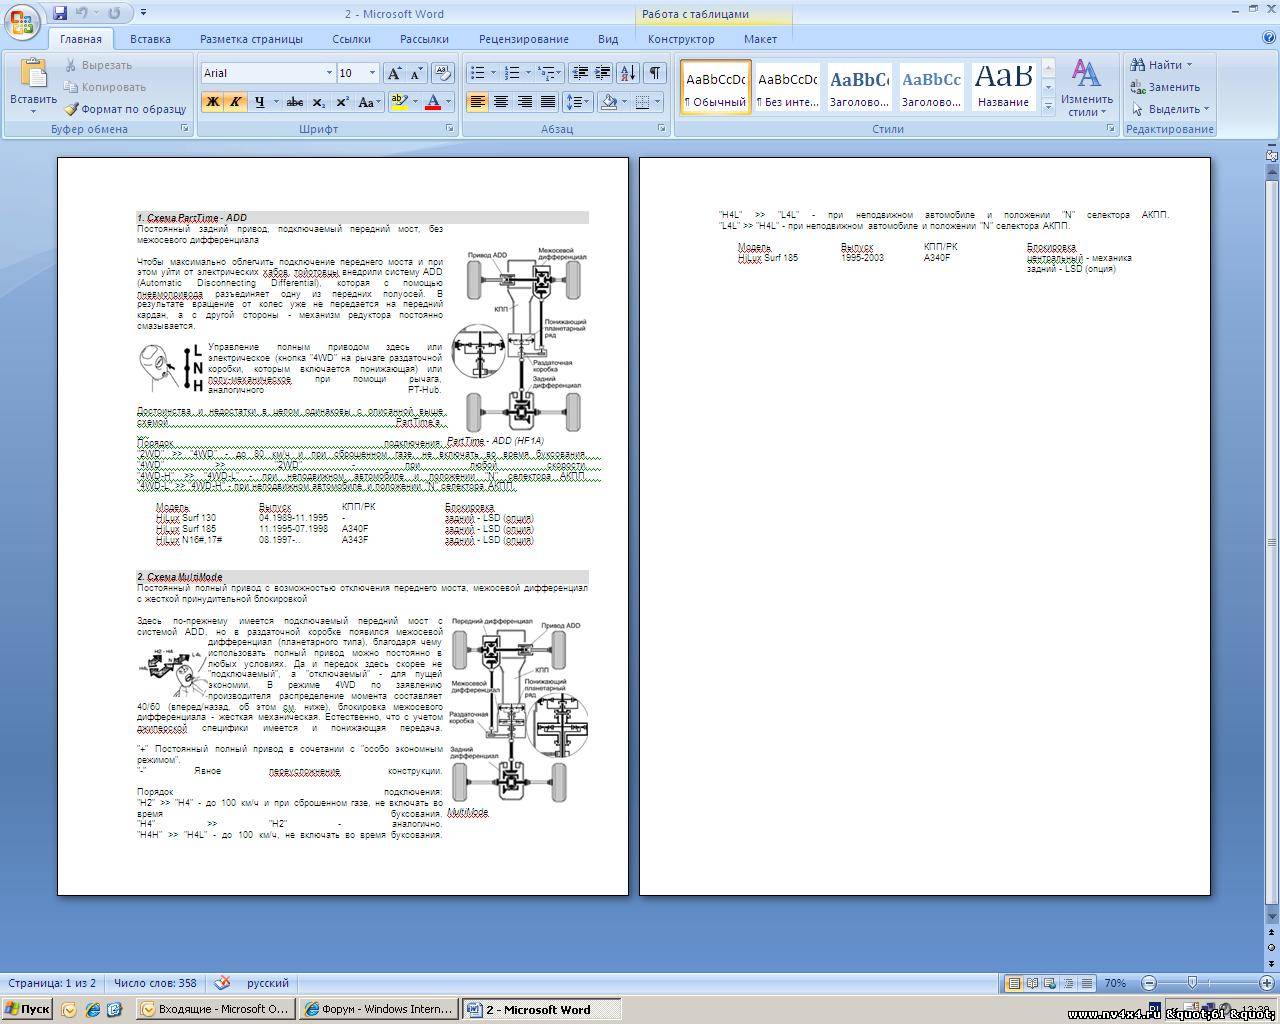Save the document via Quick Access toolbar

click(x=60, y=13)
